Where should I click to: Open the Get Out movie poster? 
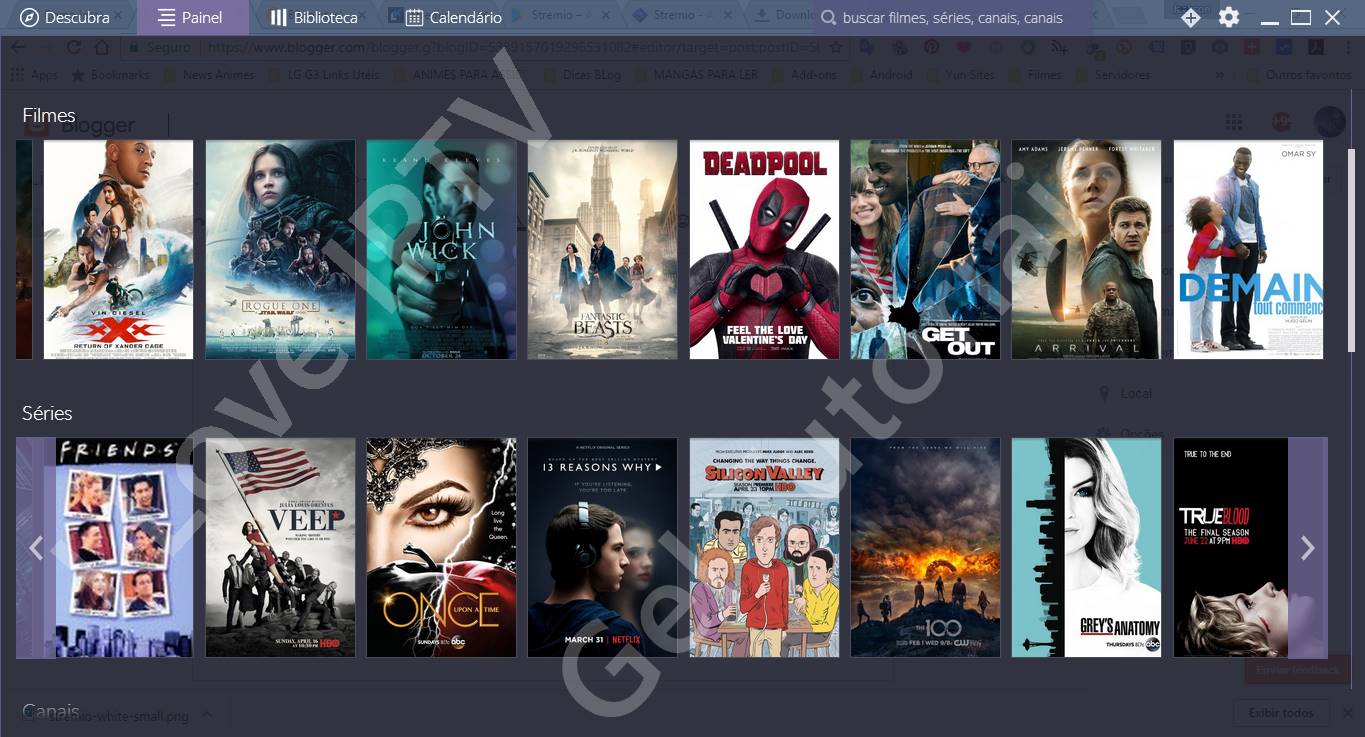pos(925,249)
